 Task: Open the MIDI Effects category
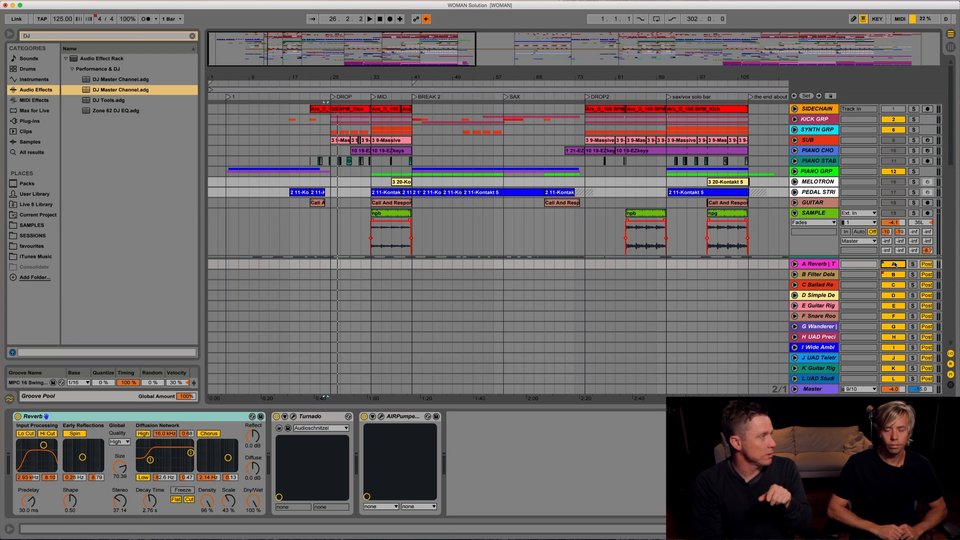click(x=34, y=100)
